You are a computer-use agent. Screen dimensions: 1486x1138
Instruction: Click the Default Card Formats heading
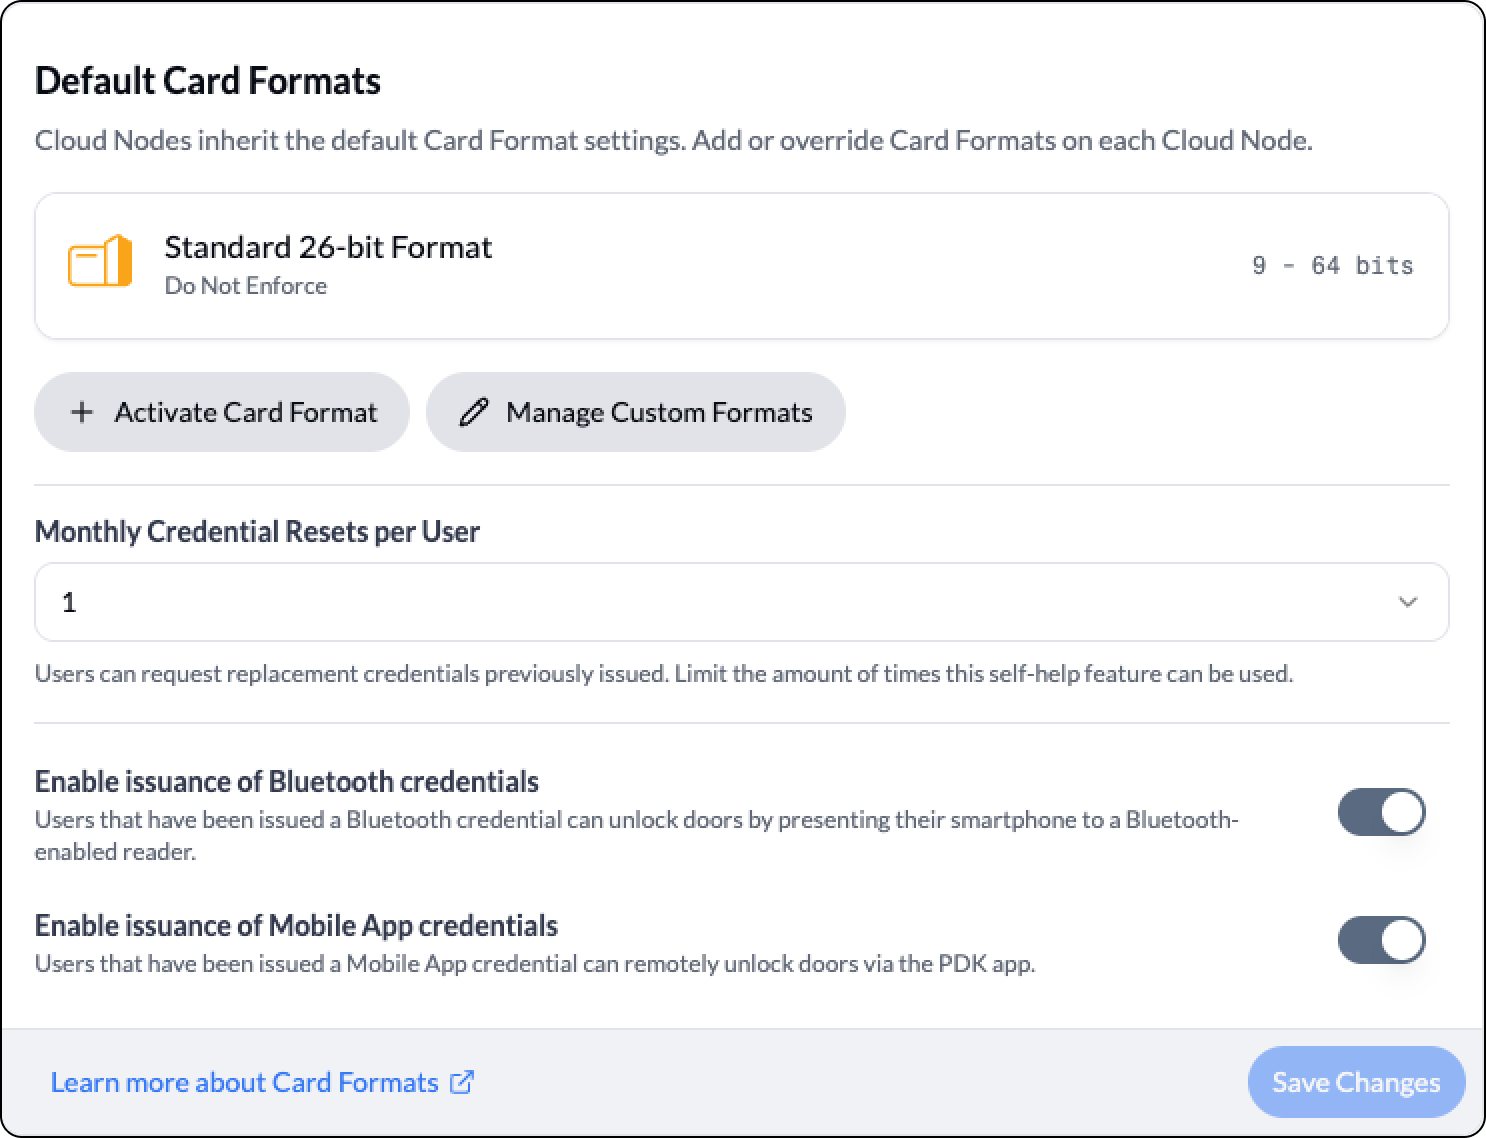point(208,80)
